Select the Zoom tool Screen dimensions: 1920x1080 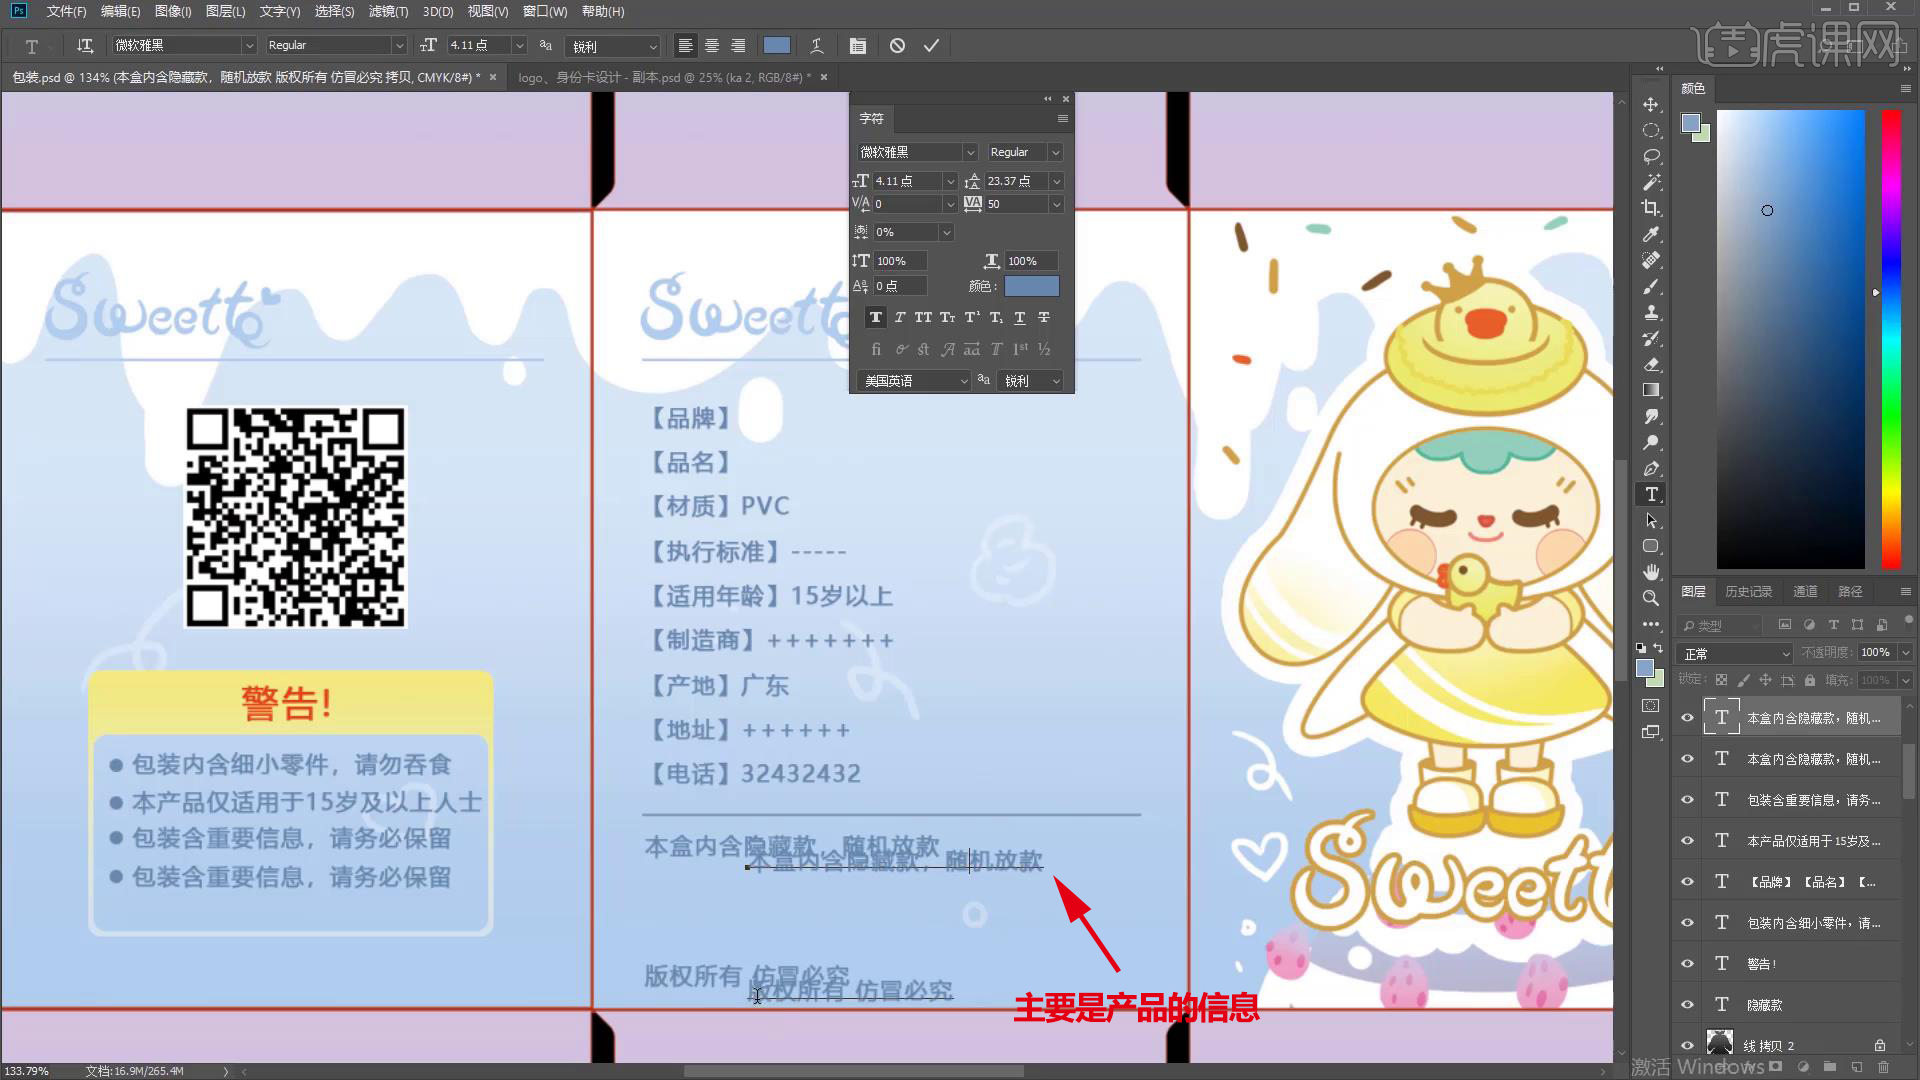click(x=1651, y=598)
